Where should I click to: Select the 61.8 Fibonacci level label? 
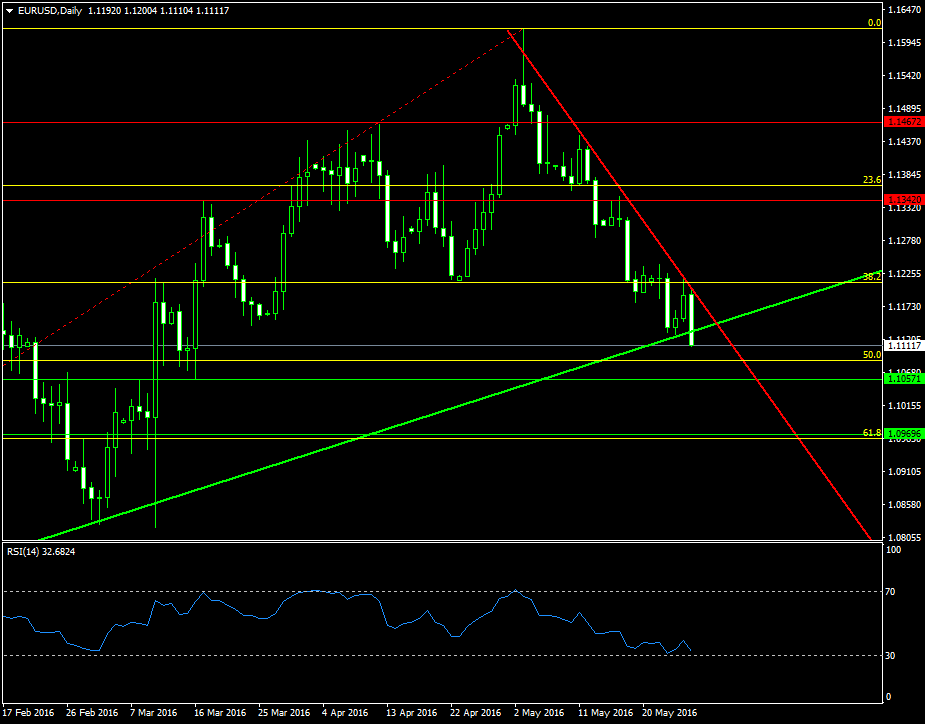pyautogui.click(x=871, y=432)
